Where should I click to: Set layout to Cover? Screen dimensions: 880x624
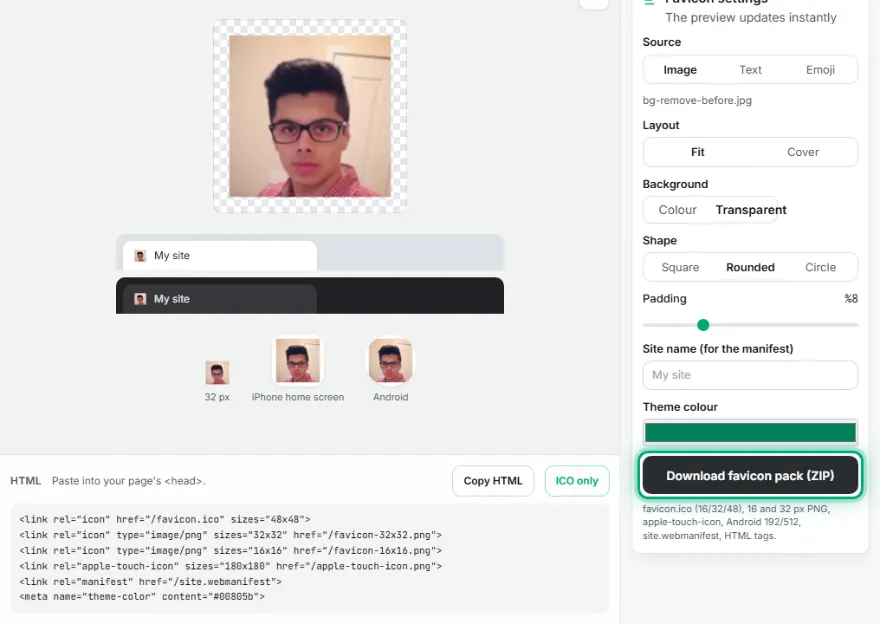click(803, 152)
